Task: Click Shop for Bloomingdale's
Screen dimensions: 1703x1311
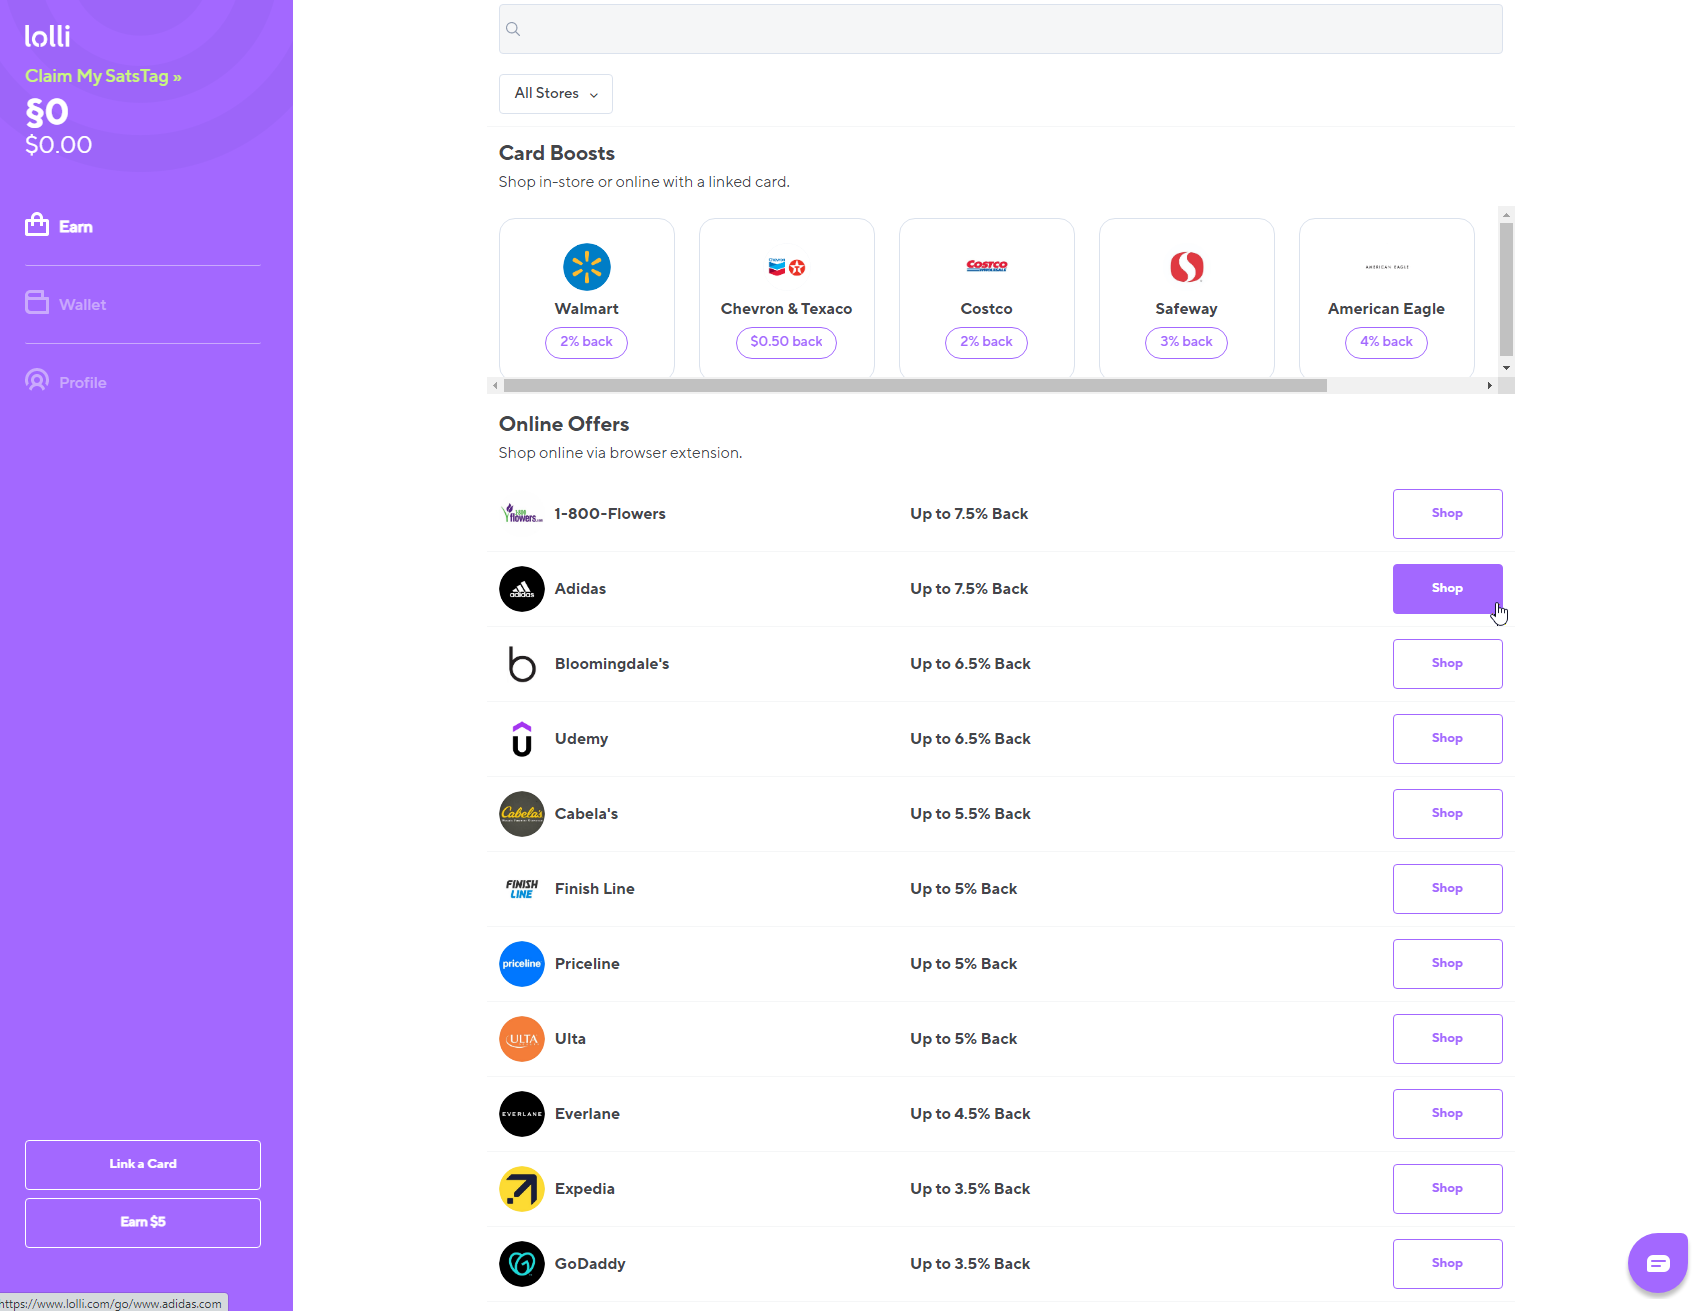Action: [1447, 664]
